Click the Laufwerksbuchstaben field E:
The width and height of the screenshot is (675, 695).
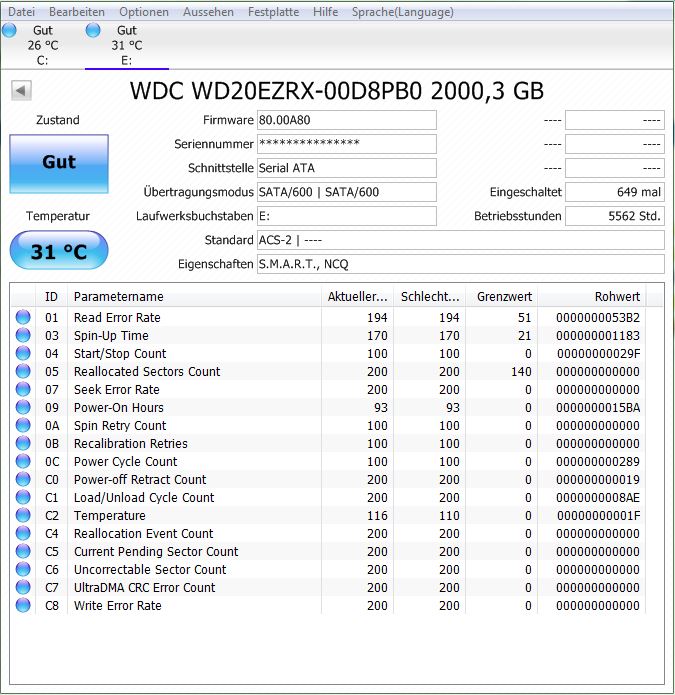coord(347,216)
